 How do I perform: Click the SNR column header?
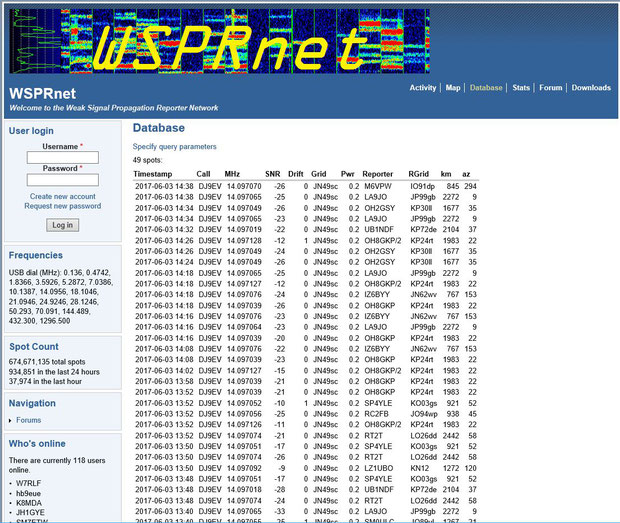pos(273,174)
